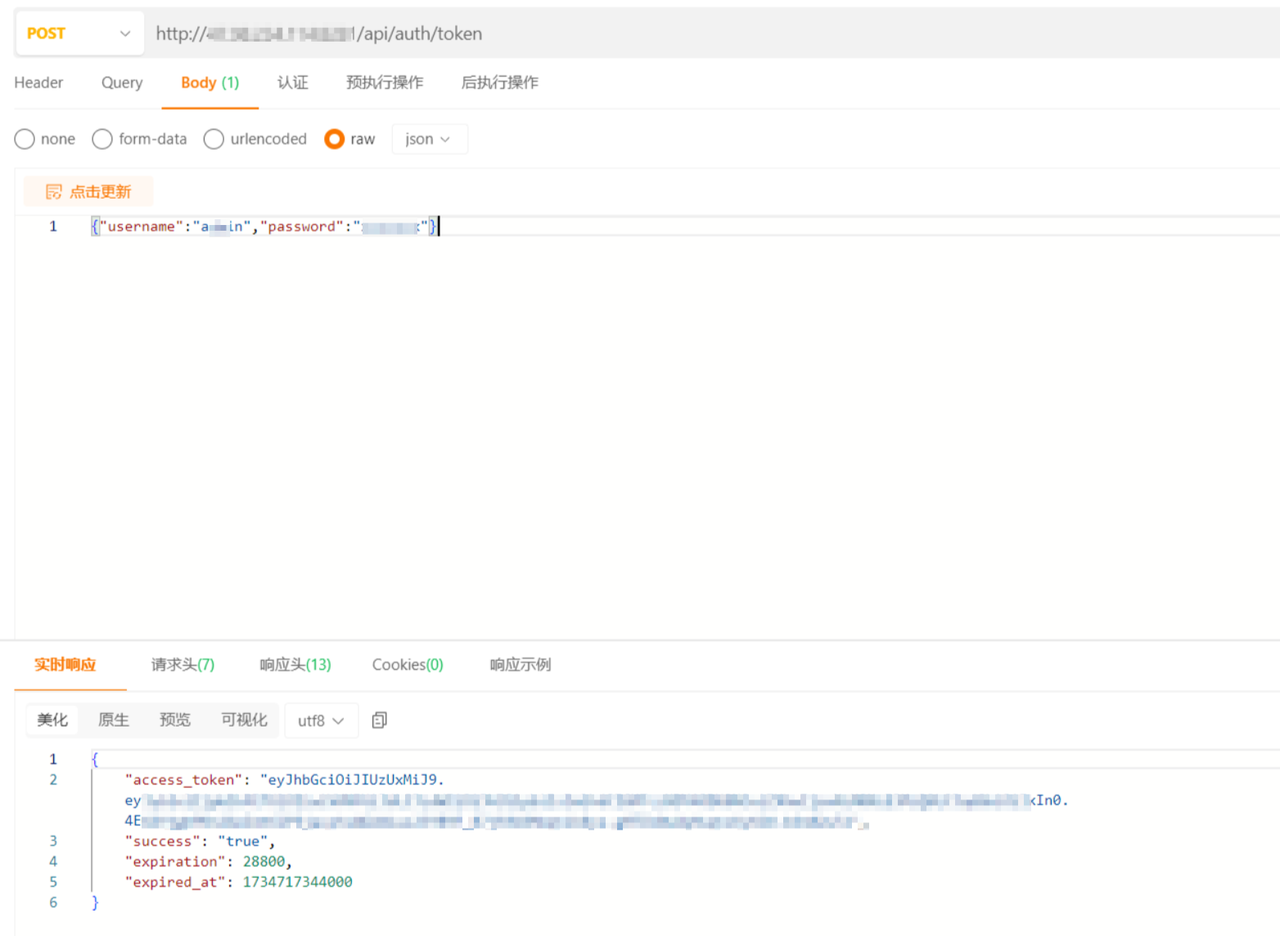The height and width of the screenshot is (936, 1280).
Task: Show the 请求头 response tab
Action: 183,665
